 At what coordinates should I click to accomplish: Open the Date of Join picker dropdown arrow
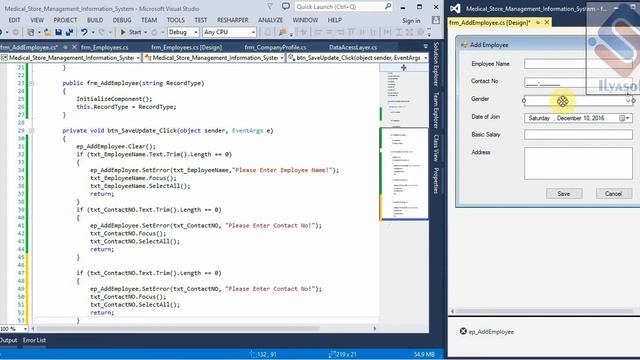pos(628,118)
